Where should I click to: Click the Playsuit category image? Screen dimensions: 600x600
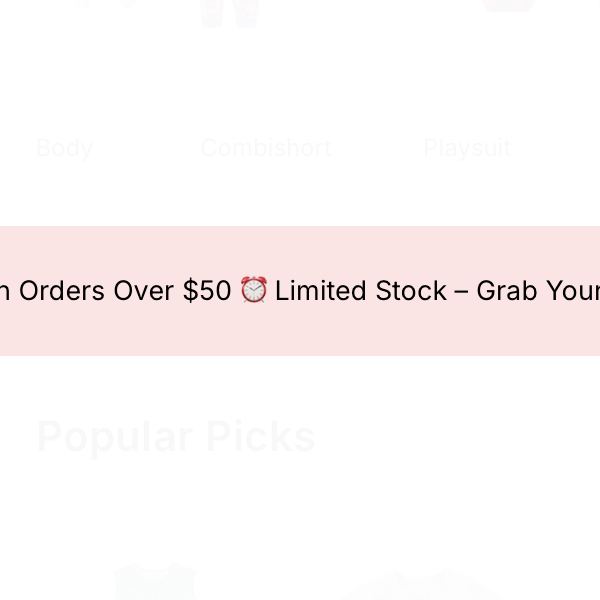[507, 5]
